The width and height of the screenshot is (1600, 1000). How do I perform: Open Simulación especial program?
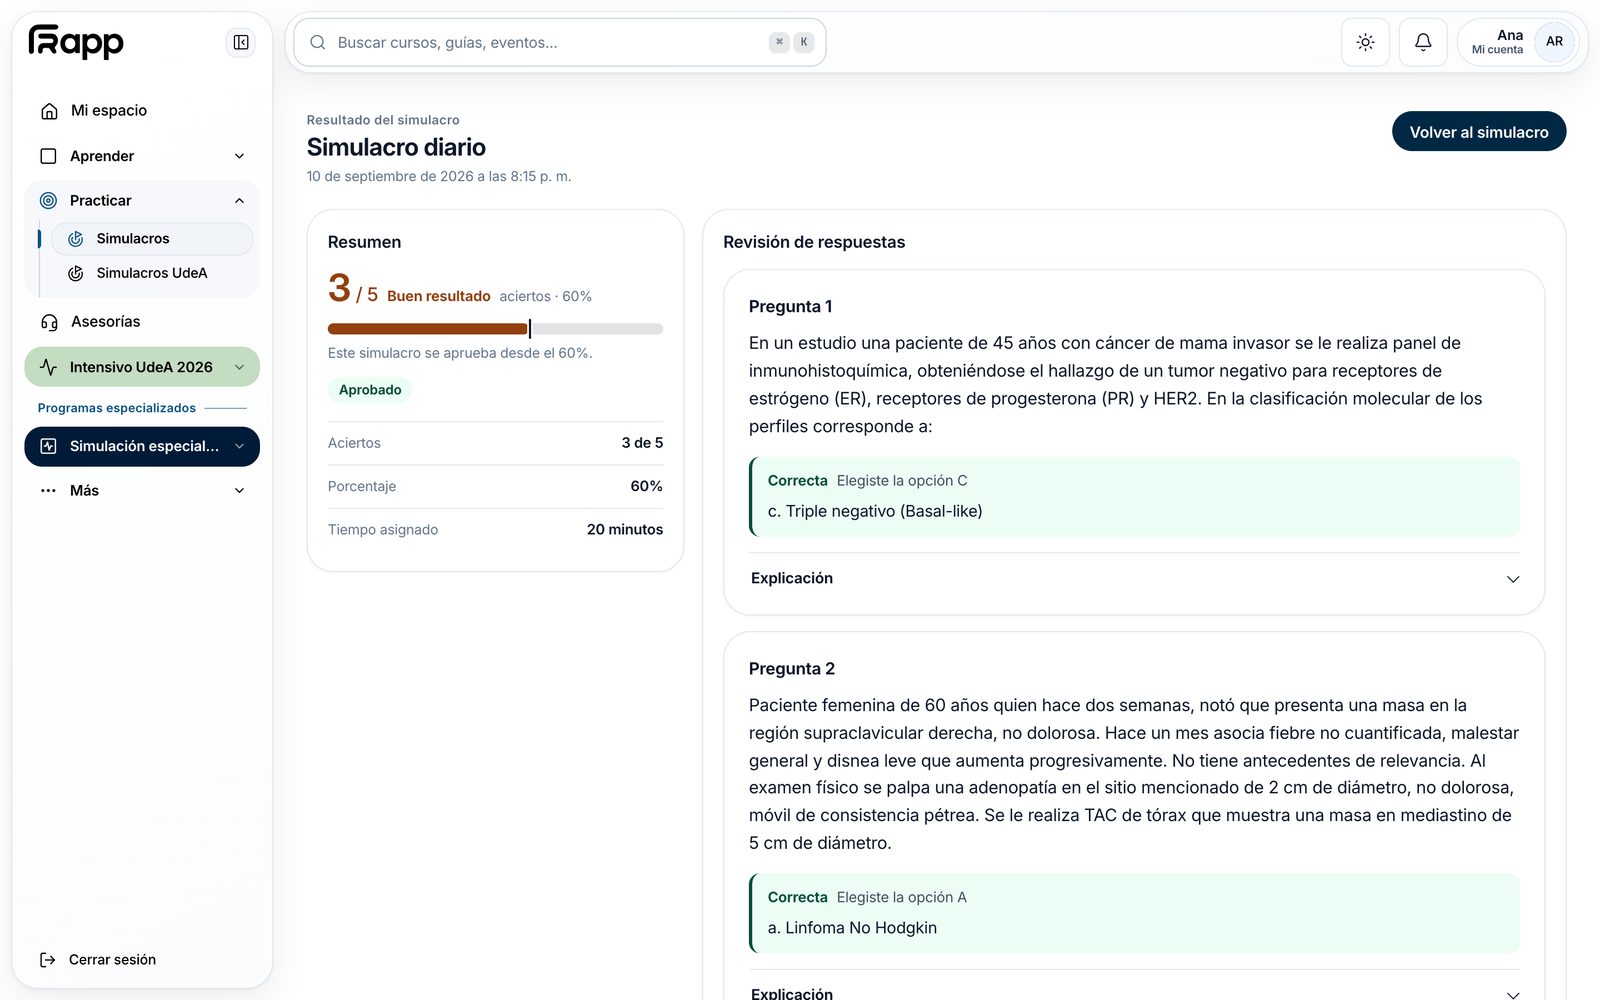pyautogui.click(x=142, y=446)
